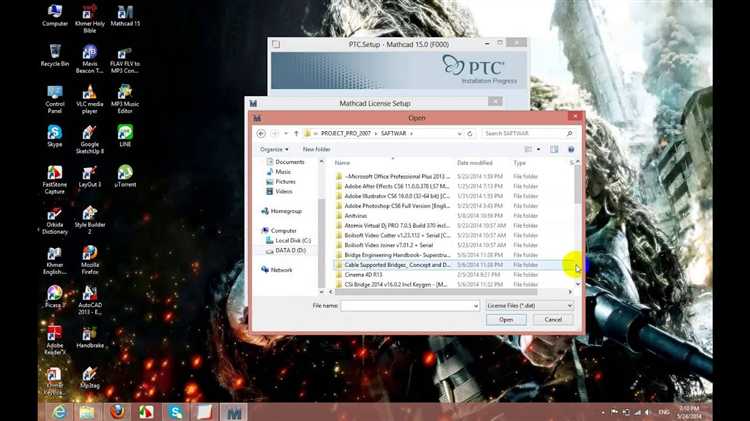
Task: Click the Open button in the dialog
Action: pos(506,320)
